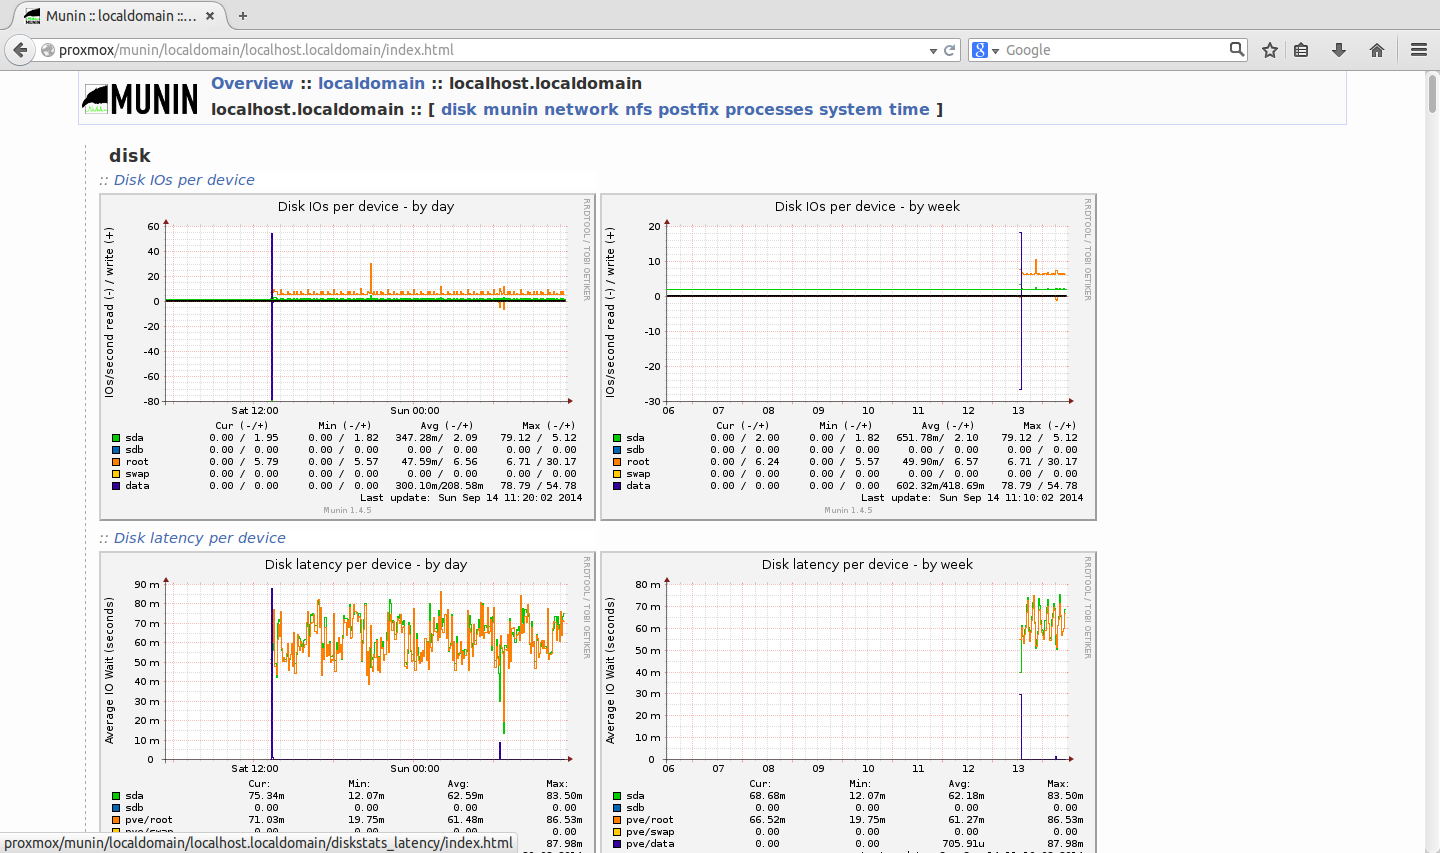Open URL history dropdown arrow
This screenshot has width=1440, height=853.
(933, 50)
